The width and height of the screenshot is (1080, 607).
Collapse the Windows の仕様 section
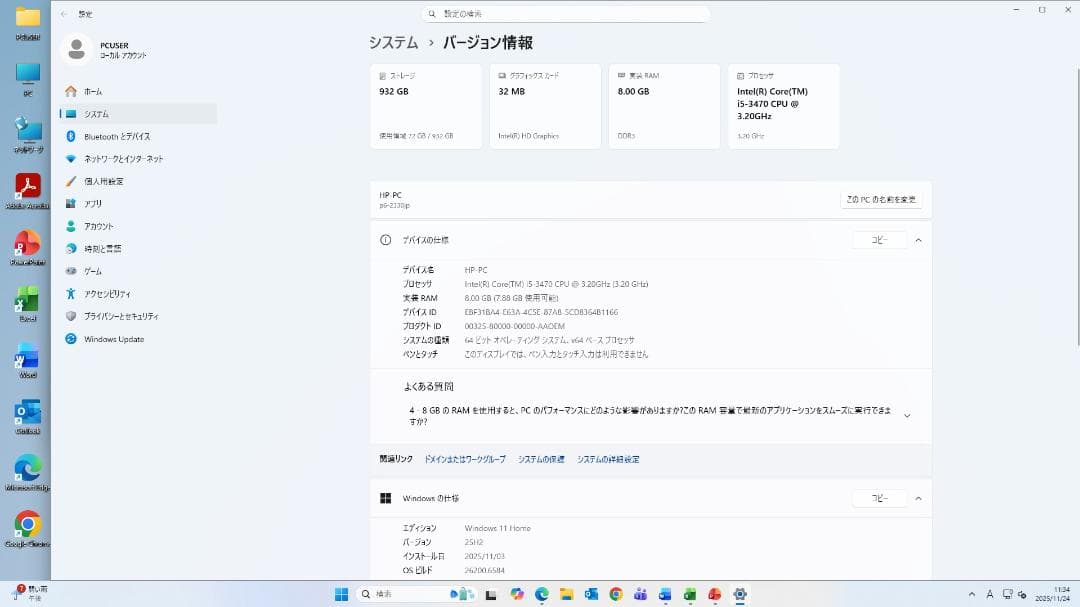(x=918, y=498)
